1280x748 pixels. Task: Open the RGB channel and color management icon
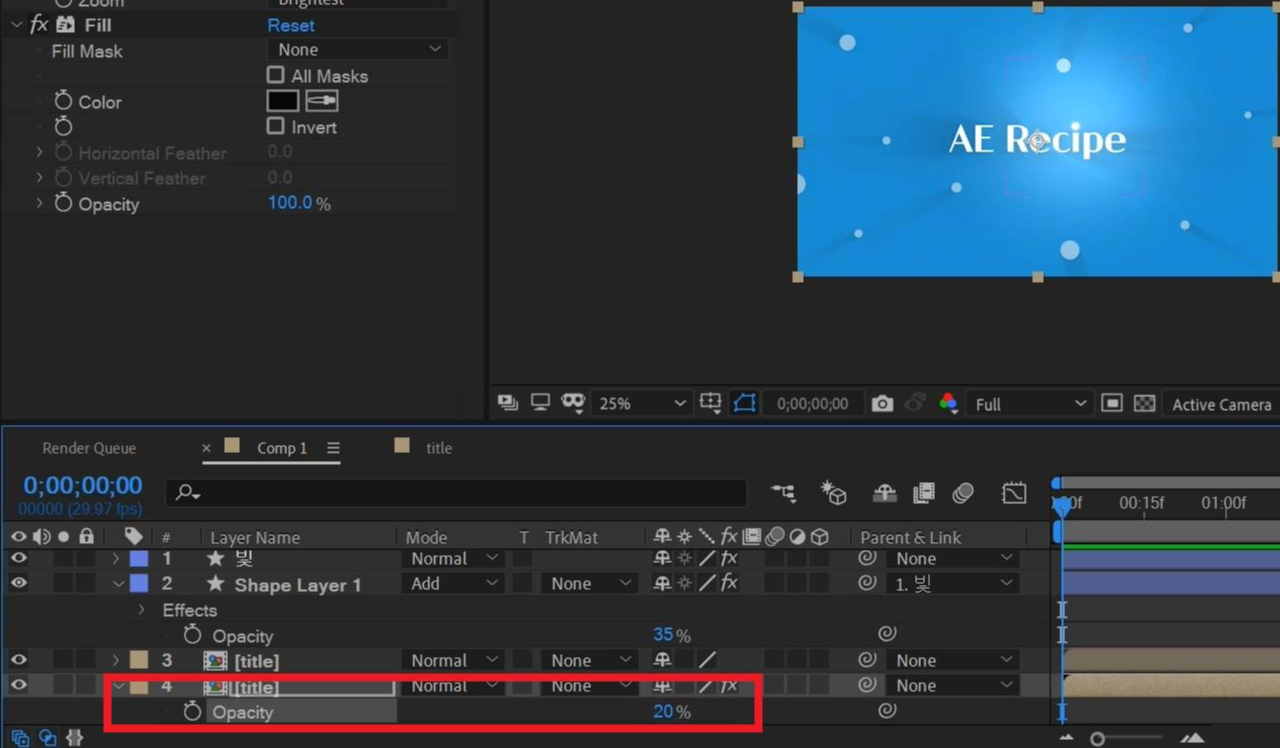click(948, 404)
